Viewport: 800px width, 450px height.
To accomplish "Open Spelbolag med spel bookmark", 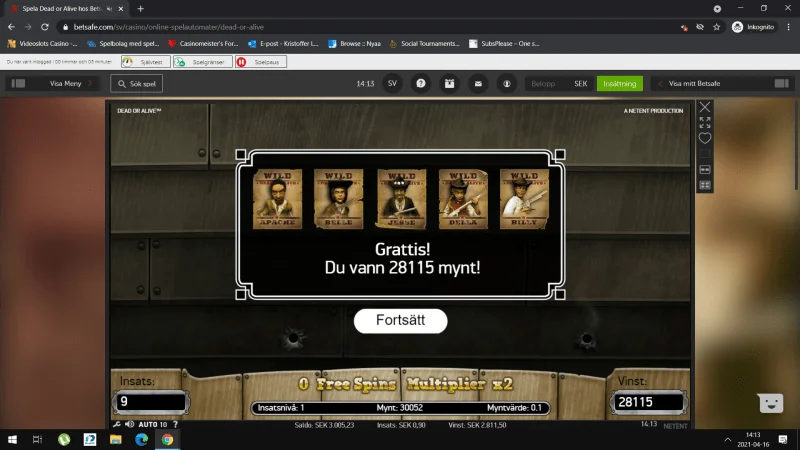I will click(123, 44).
